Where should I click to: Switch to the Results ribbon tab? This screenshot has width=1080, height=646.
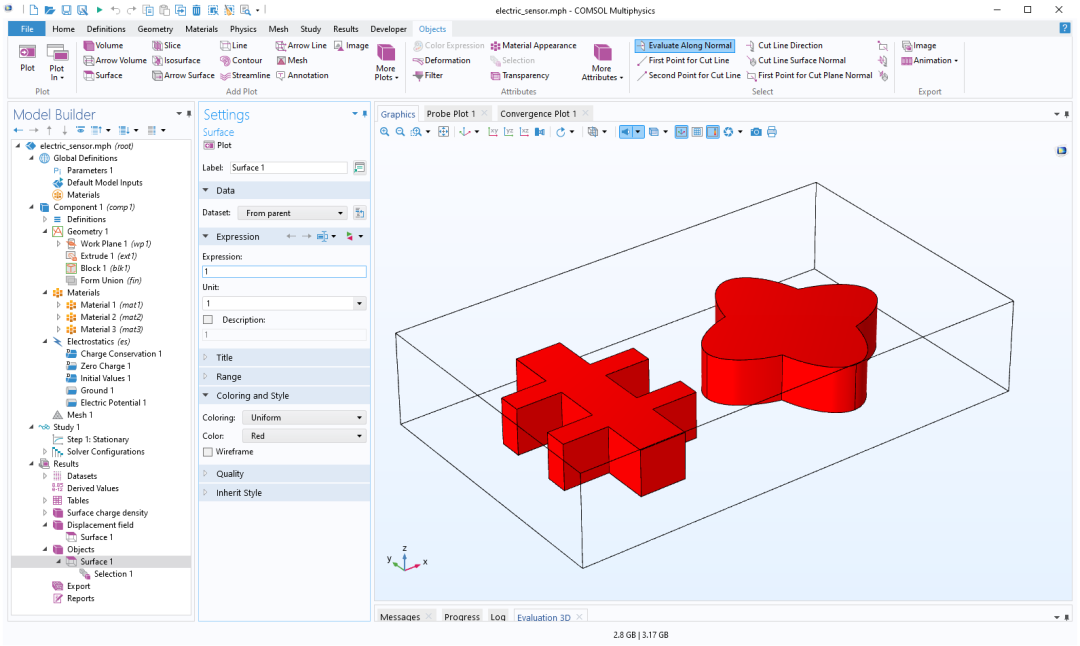(x=346, y=29)
